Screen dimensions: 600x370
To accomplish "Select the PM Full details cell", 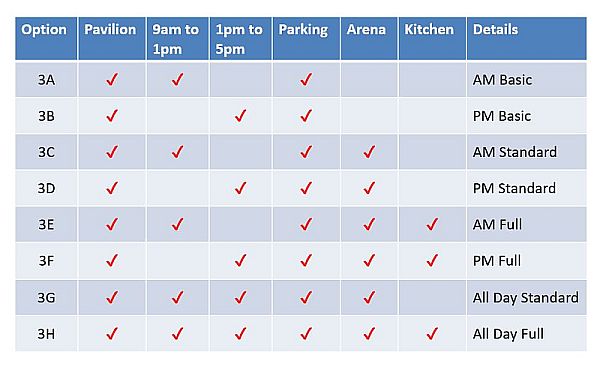I will [527, 261].
